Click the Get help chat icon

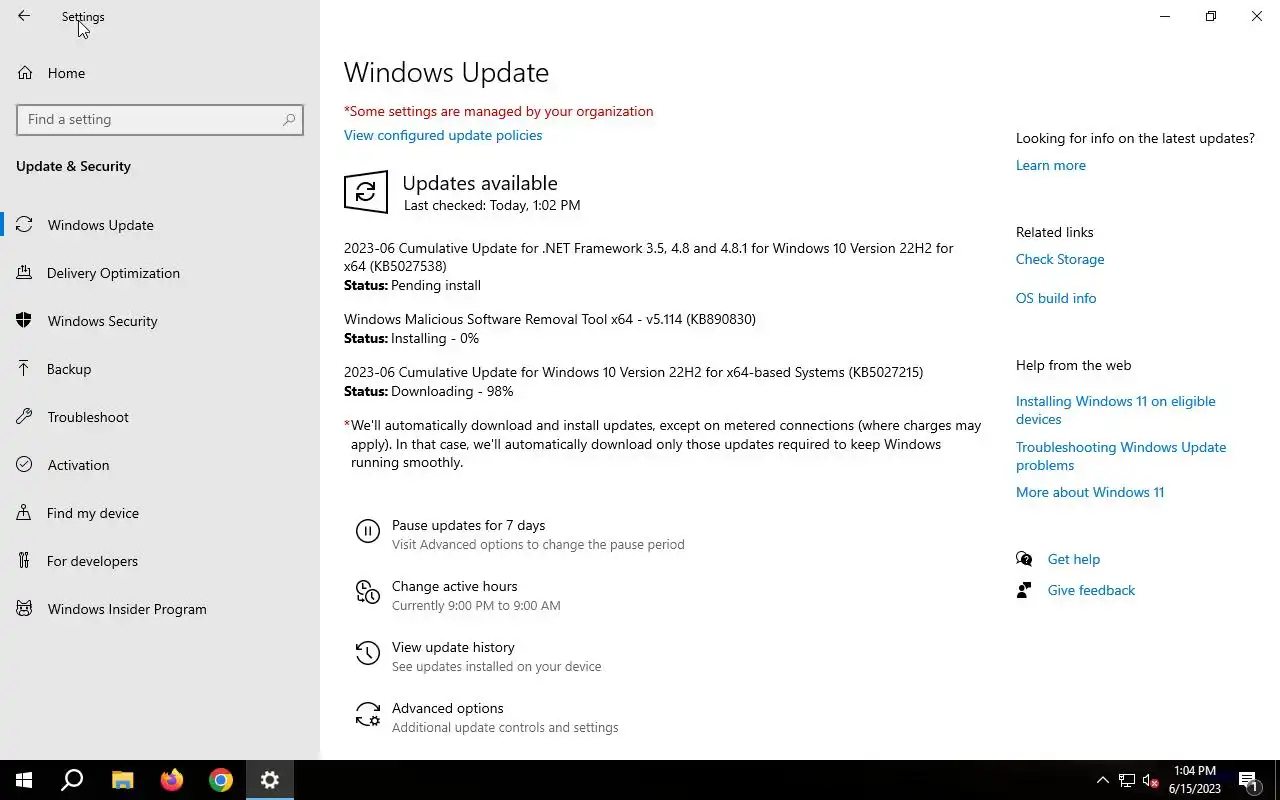pos(1024,559)
